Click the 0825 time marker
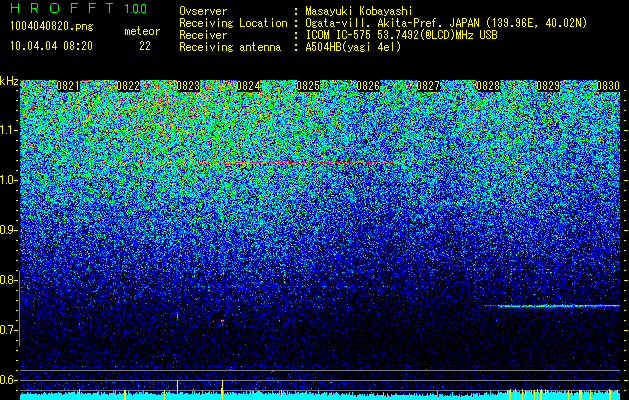The width and height of the screenshot is (629, 400). (308, 86)
